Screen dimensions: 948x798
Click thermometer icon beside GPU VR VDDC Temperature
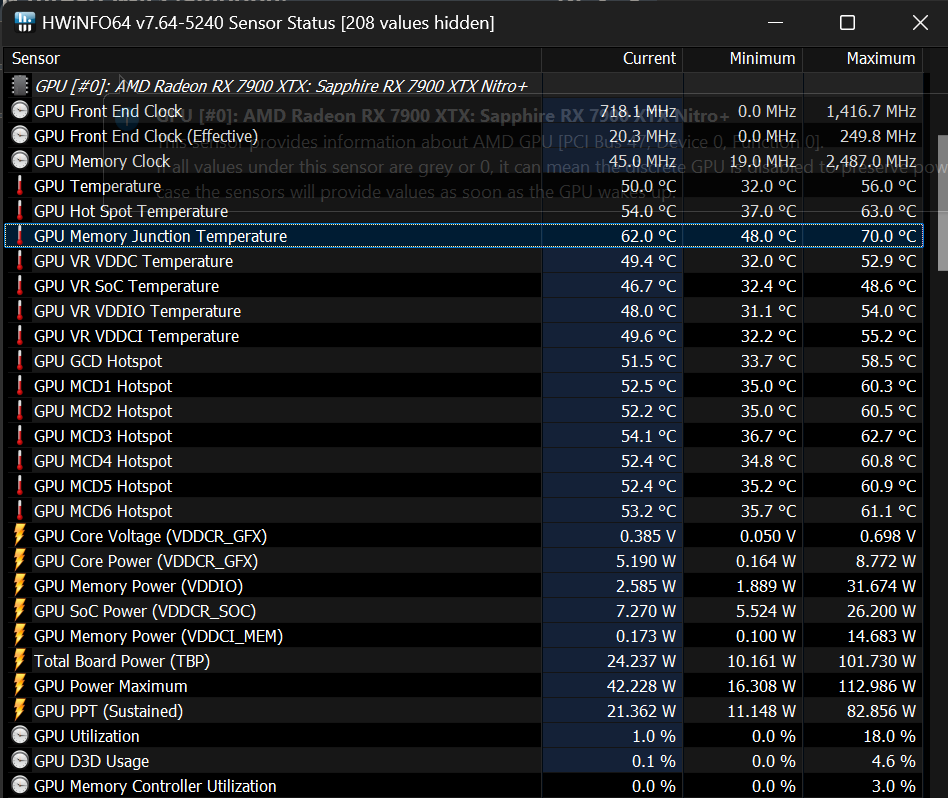[20, 261]
